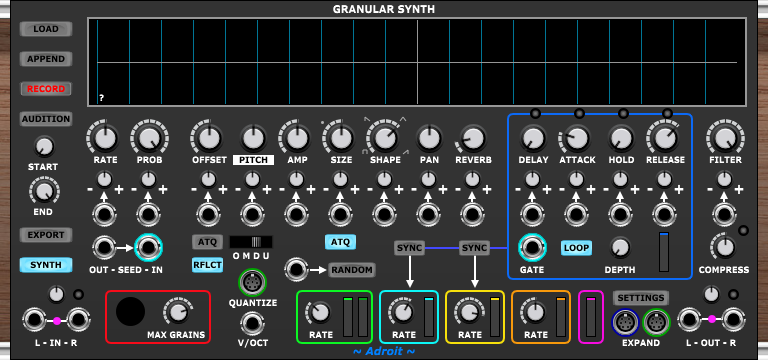
Task: Click the output level knob above L-OUT-R
Action: [711, 294]
